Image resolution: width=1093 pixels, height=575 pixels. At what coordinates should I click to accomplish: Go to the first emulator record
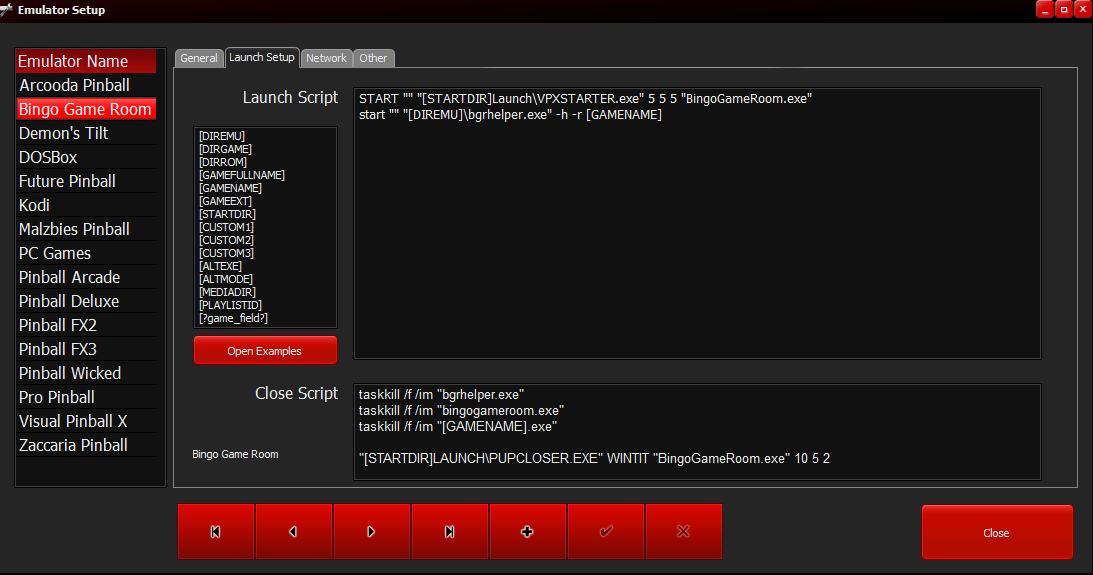click(x=216, y=532)
